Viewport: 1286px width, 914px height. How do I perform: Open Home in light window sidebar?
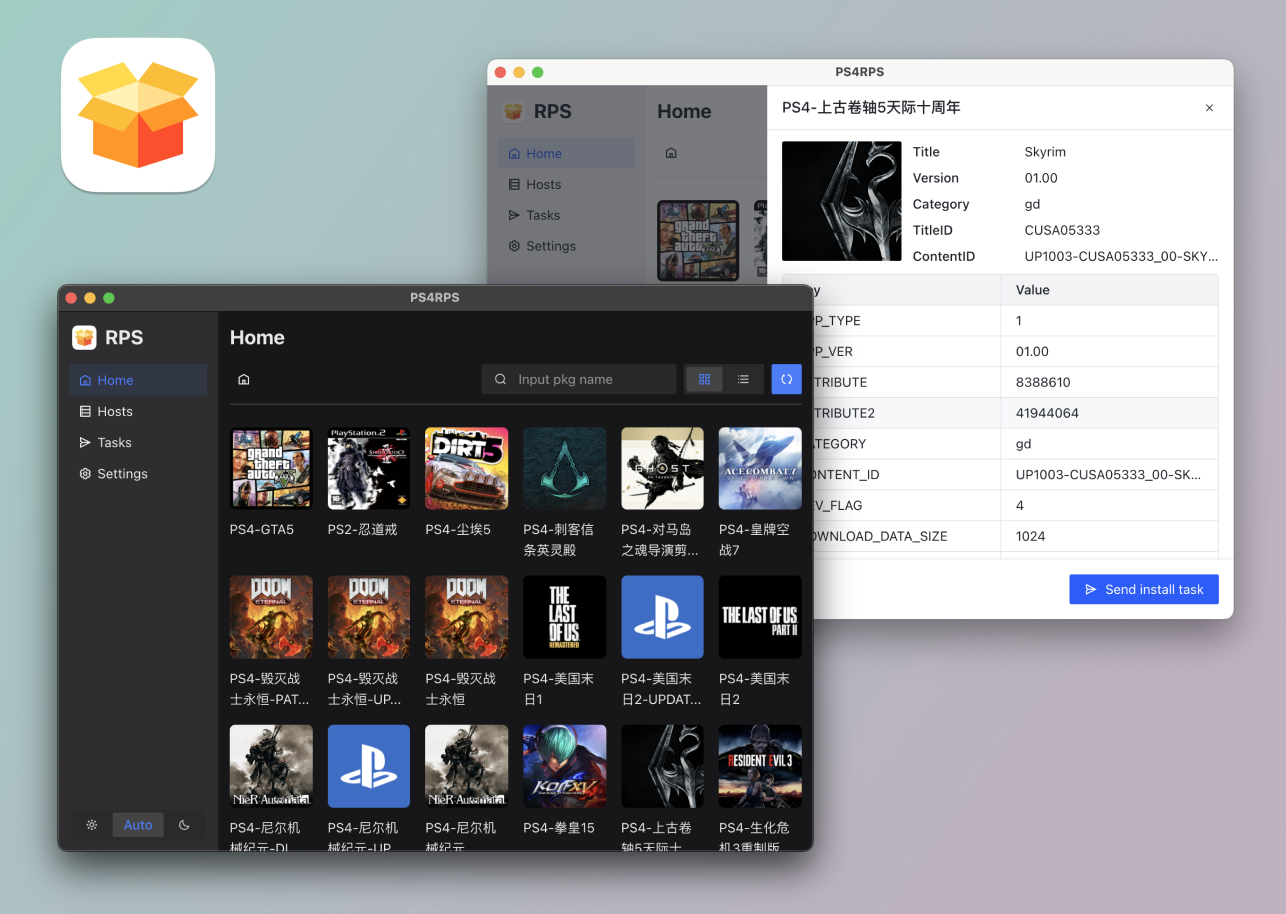click(x=566, y=153)
